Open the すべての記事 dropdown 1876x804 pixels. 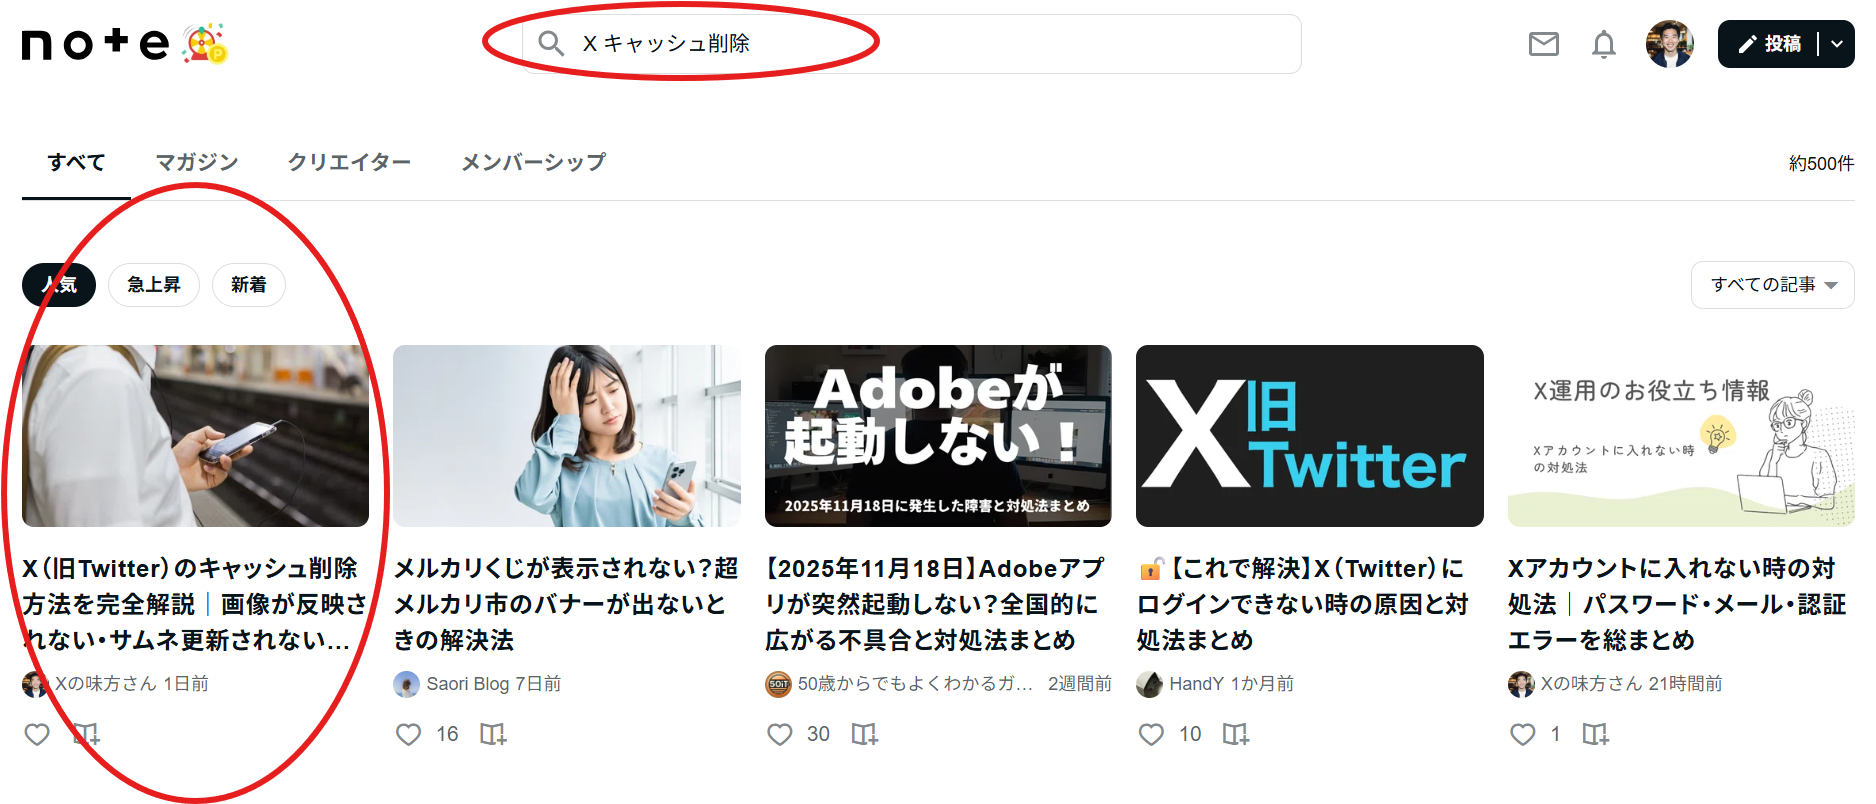tap(1772, 285)
